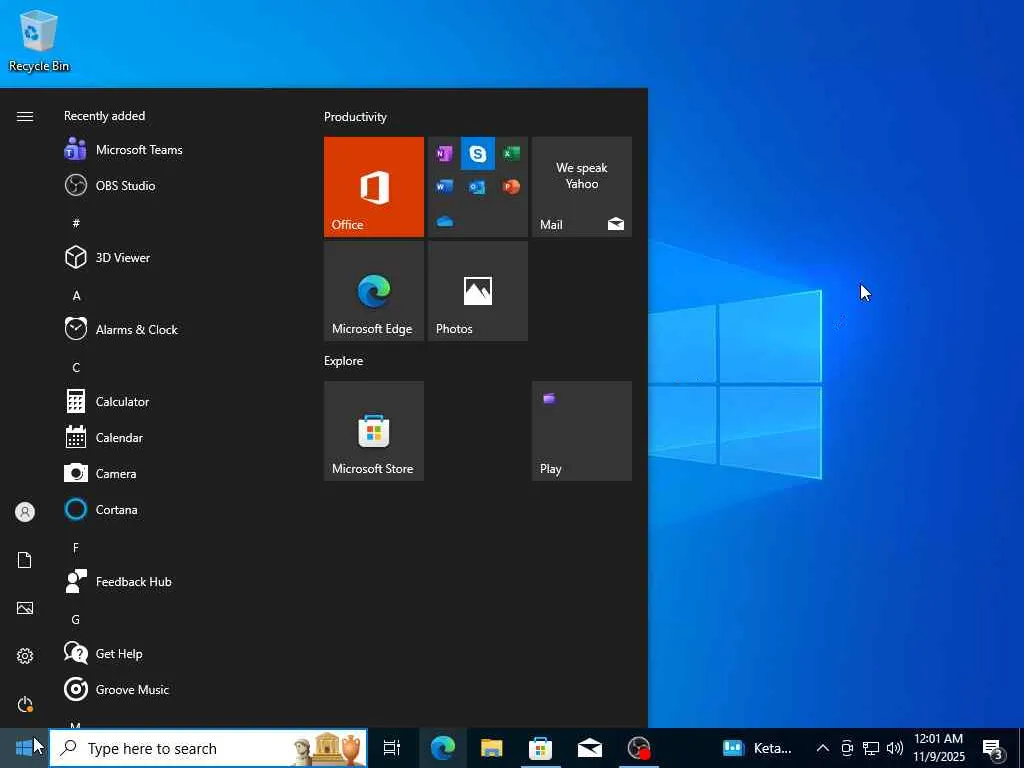Open Skype icon in Office apps tile
Screen dimensions: 1024x768
click(x=477, y=153)
